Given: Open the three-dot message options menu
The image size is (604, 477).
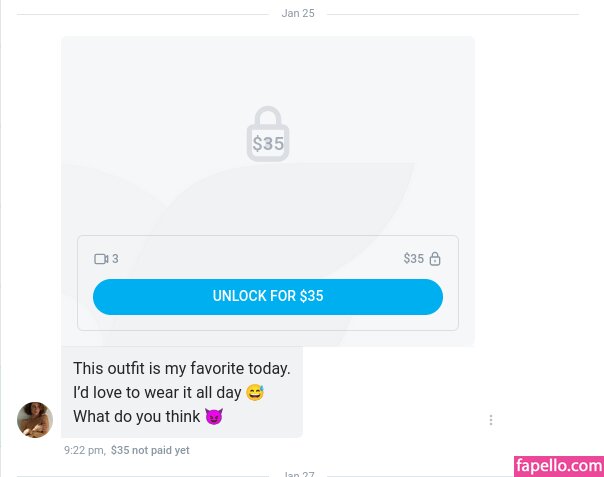Looking at the screenshot, I should [x=491, y=420].
